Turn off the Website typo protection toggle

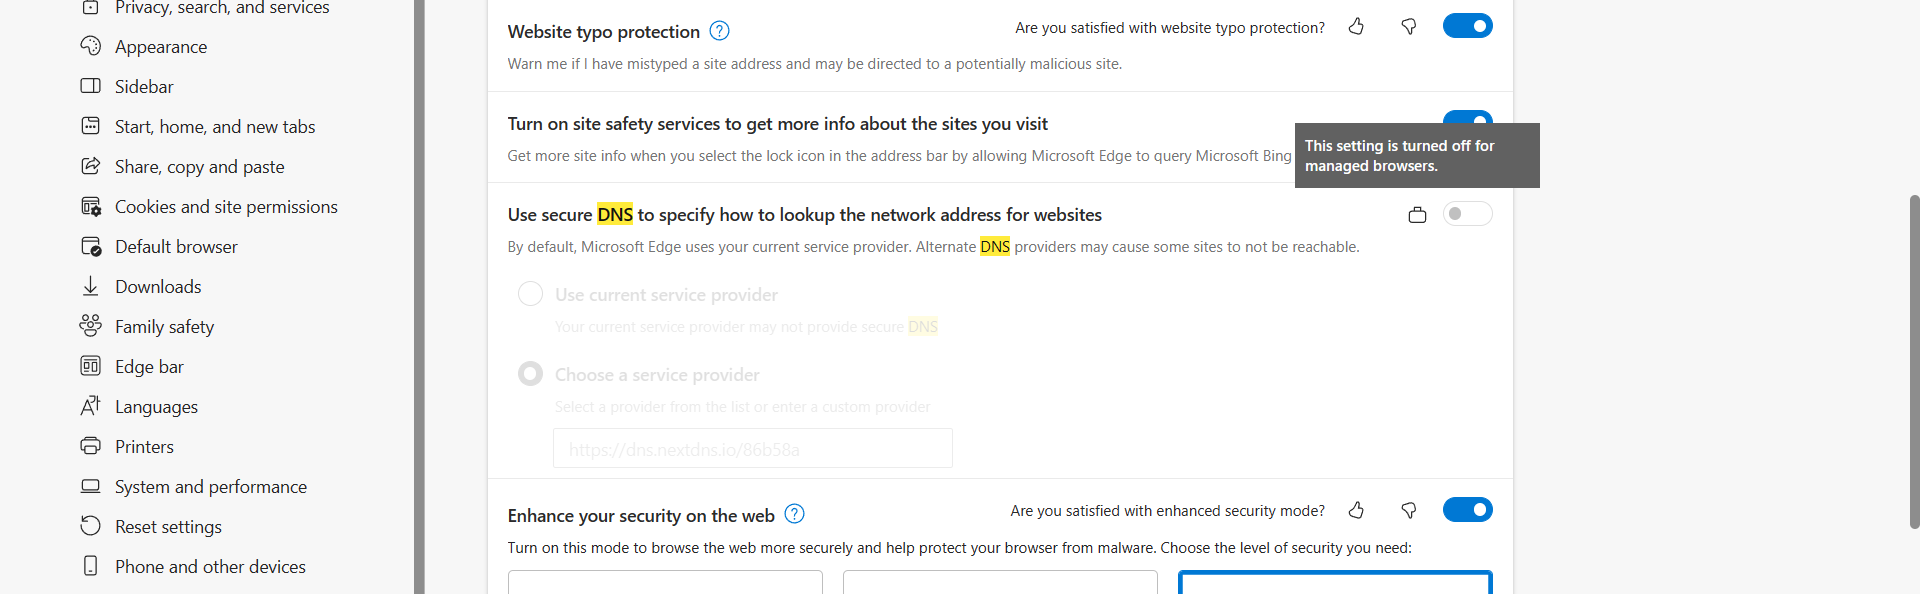(1467, 26)
